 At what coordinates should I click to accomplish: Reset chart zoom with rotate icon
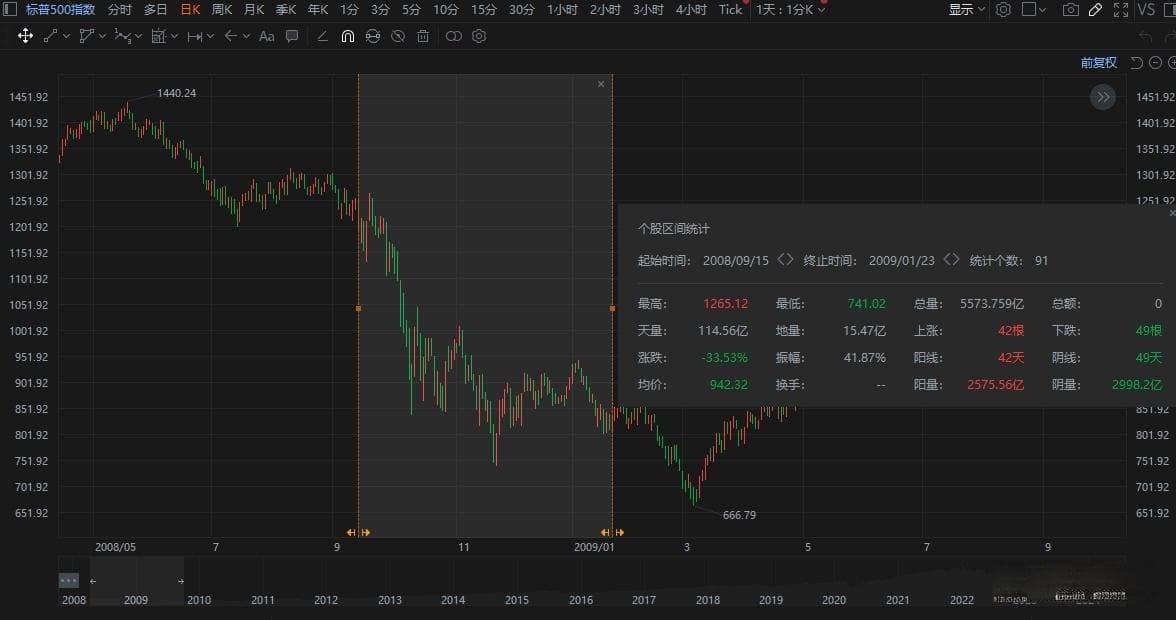pyautogui.click(x=1137, y=62)
